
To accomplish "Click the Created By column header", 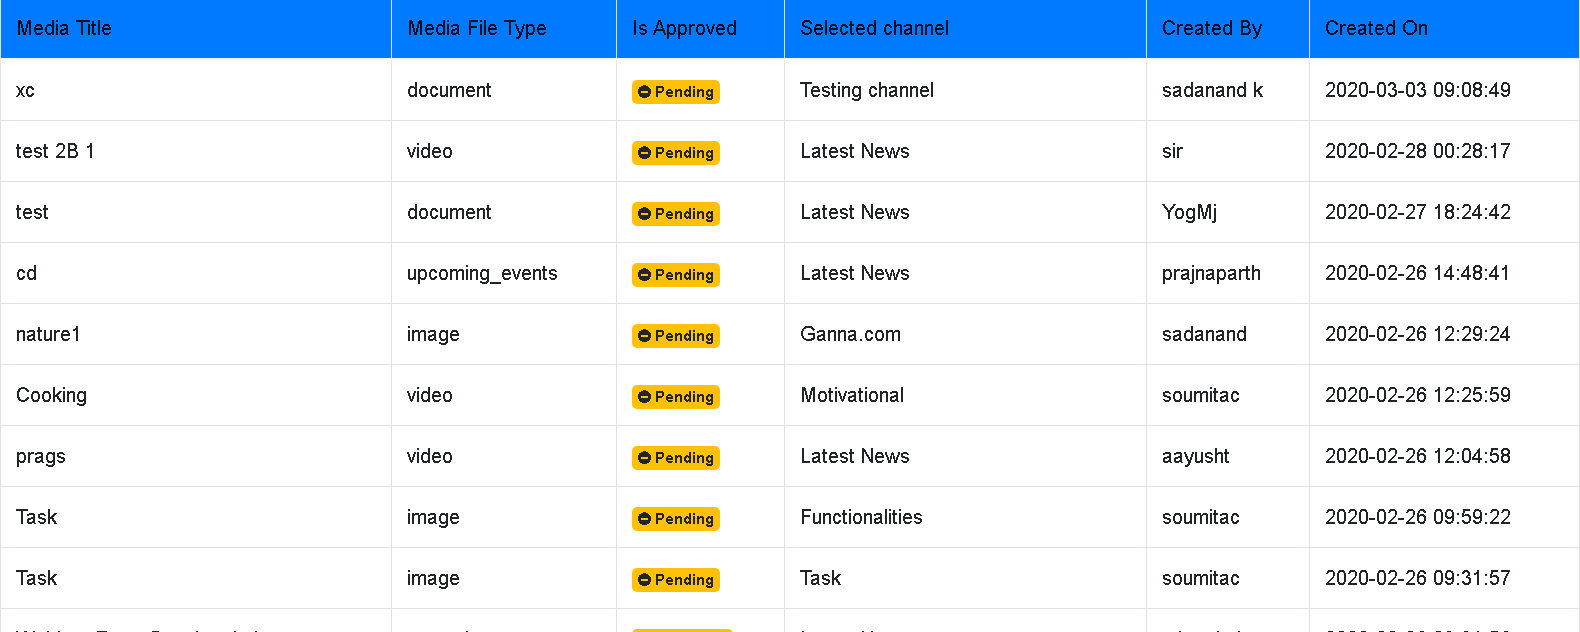I will (x=1212, y=28).
